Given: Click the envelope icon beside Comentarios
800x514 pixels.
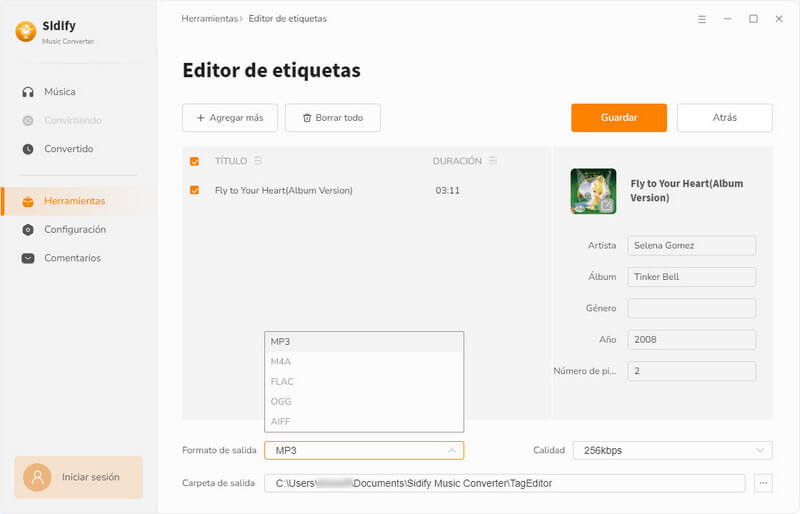Looking at the screenshot, I should 28,258.
